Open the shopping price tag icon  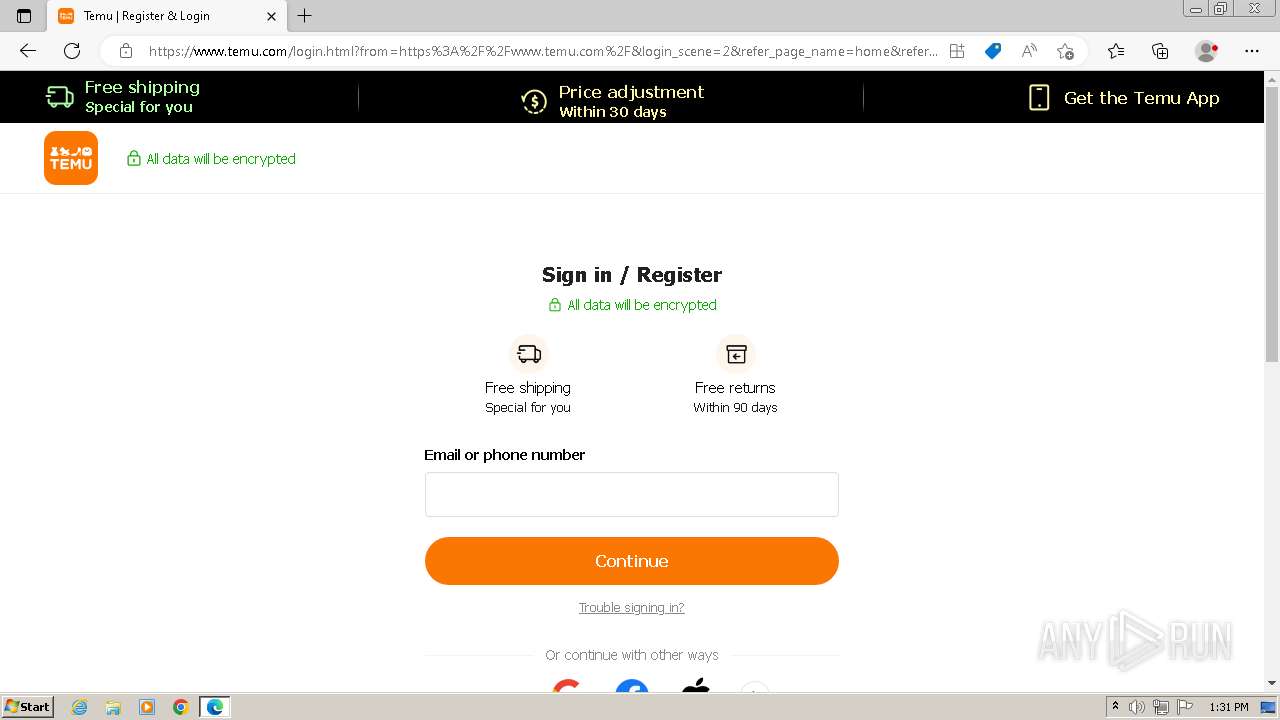tap(993, 51)
